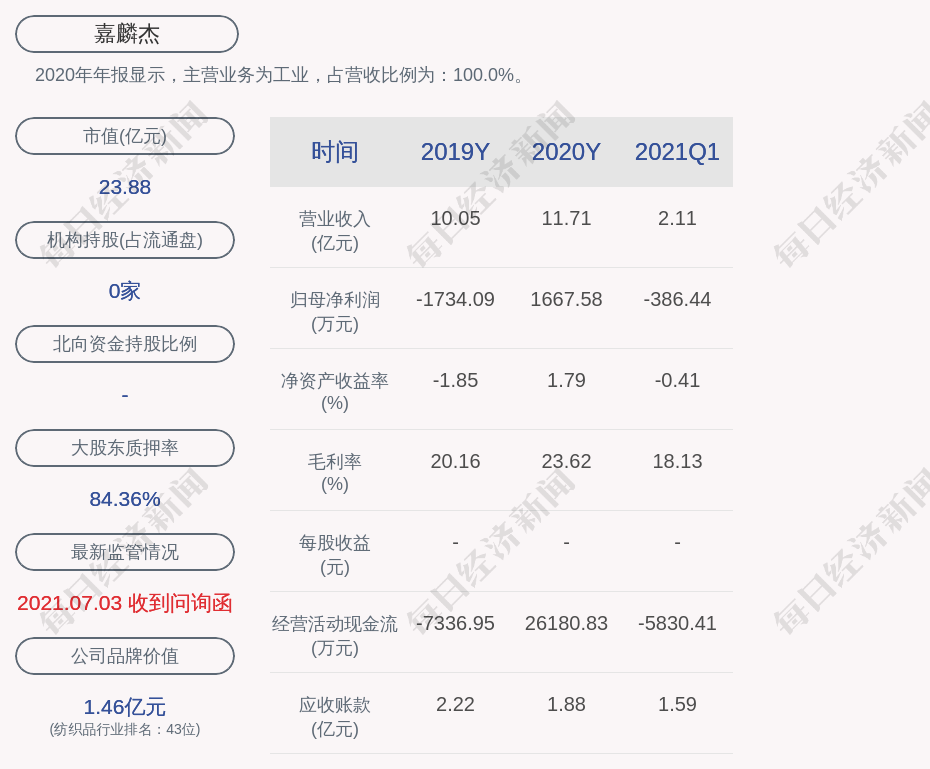Click the 机构持股(占流通盘) label pill
Image resolution: width=930 pixels, height=769 pixels.
(125, 240)
